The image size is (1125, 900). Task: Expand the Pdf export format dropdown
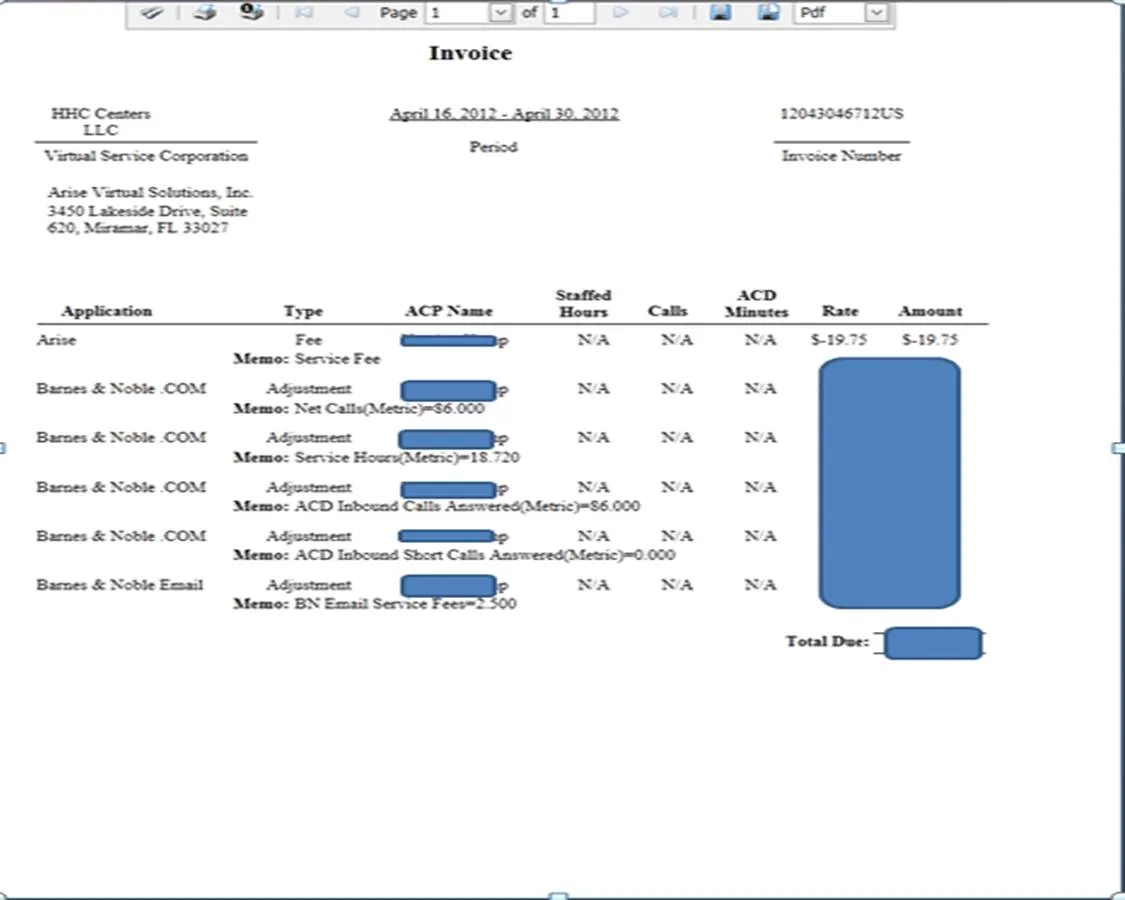click(x=876, y=13)
